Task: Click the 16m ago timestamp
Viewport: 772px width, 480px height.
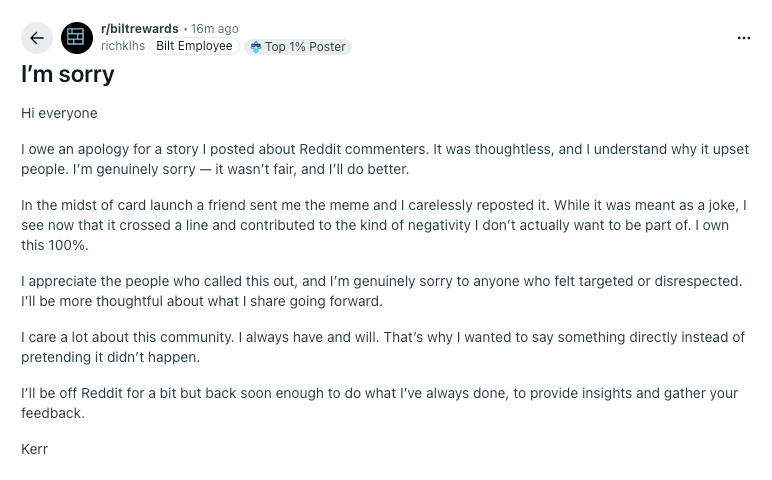Action: coord(215,29)
